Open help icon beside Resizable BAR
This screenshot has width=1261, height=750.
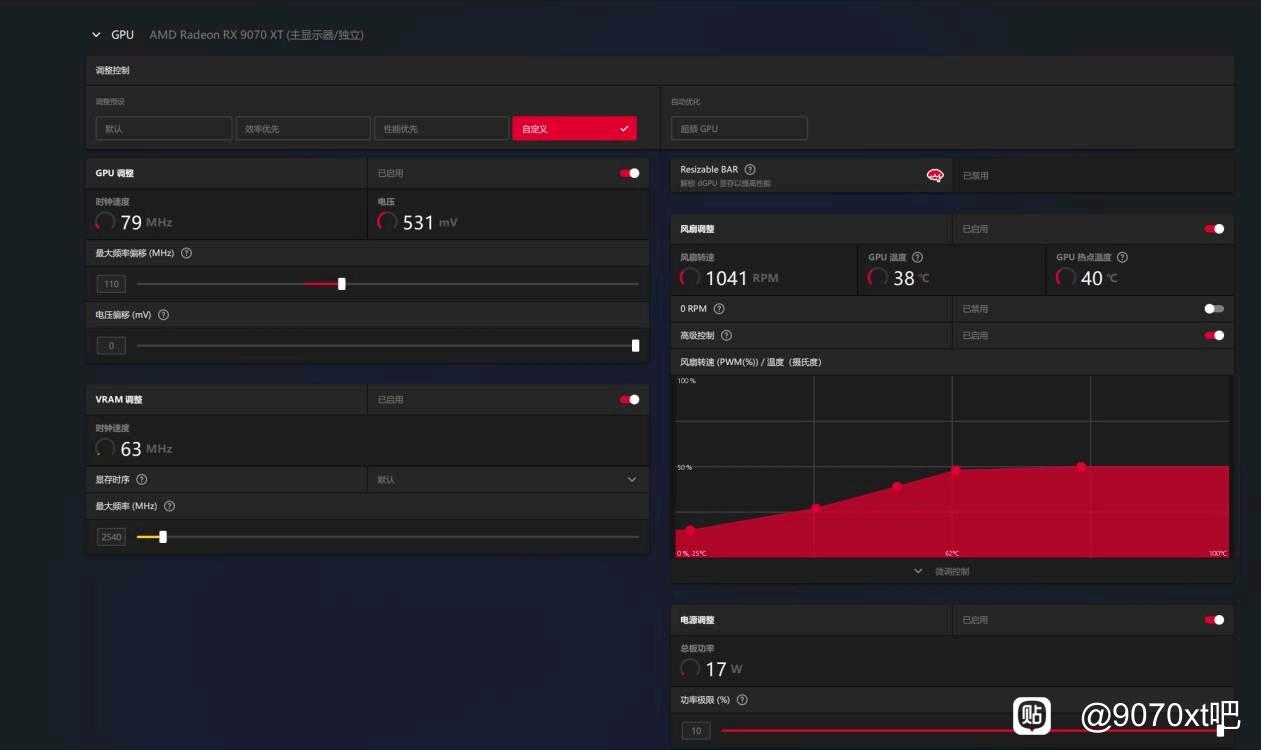tap(750, 169)
